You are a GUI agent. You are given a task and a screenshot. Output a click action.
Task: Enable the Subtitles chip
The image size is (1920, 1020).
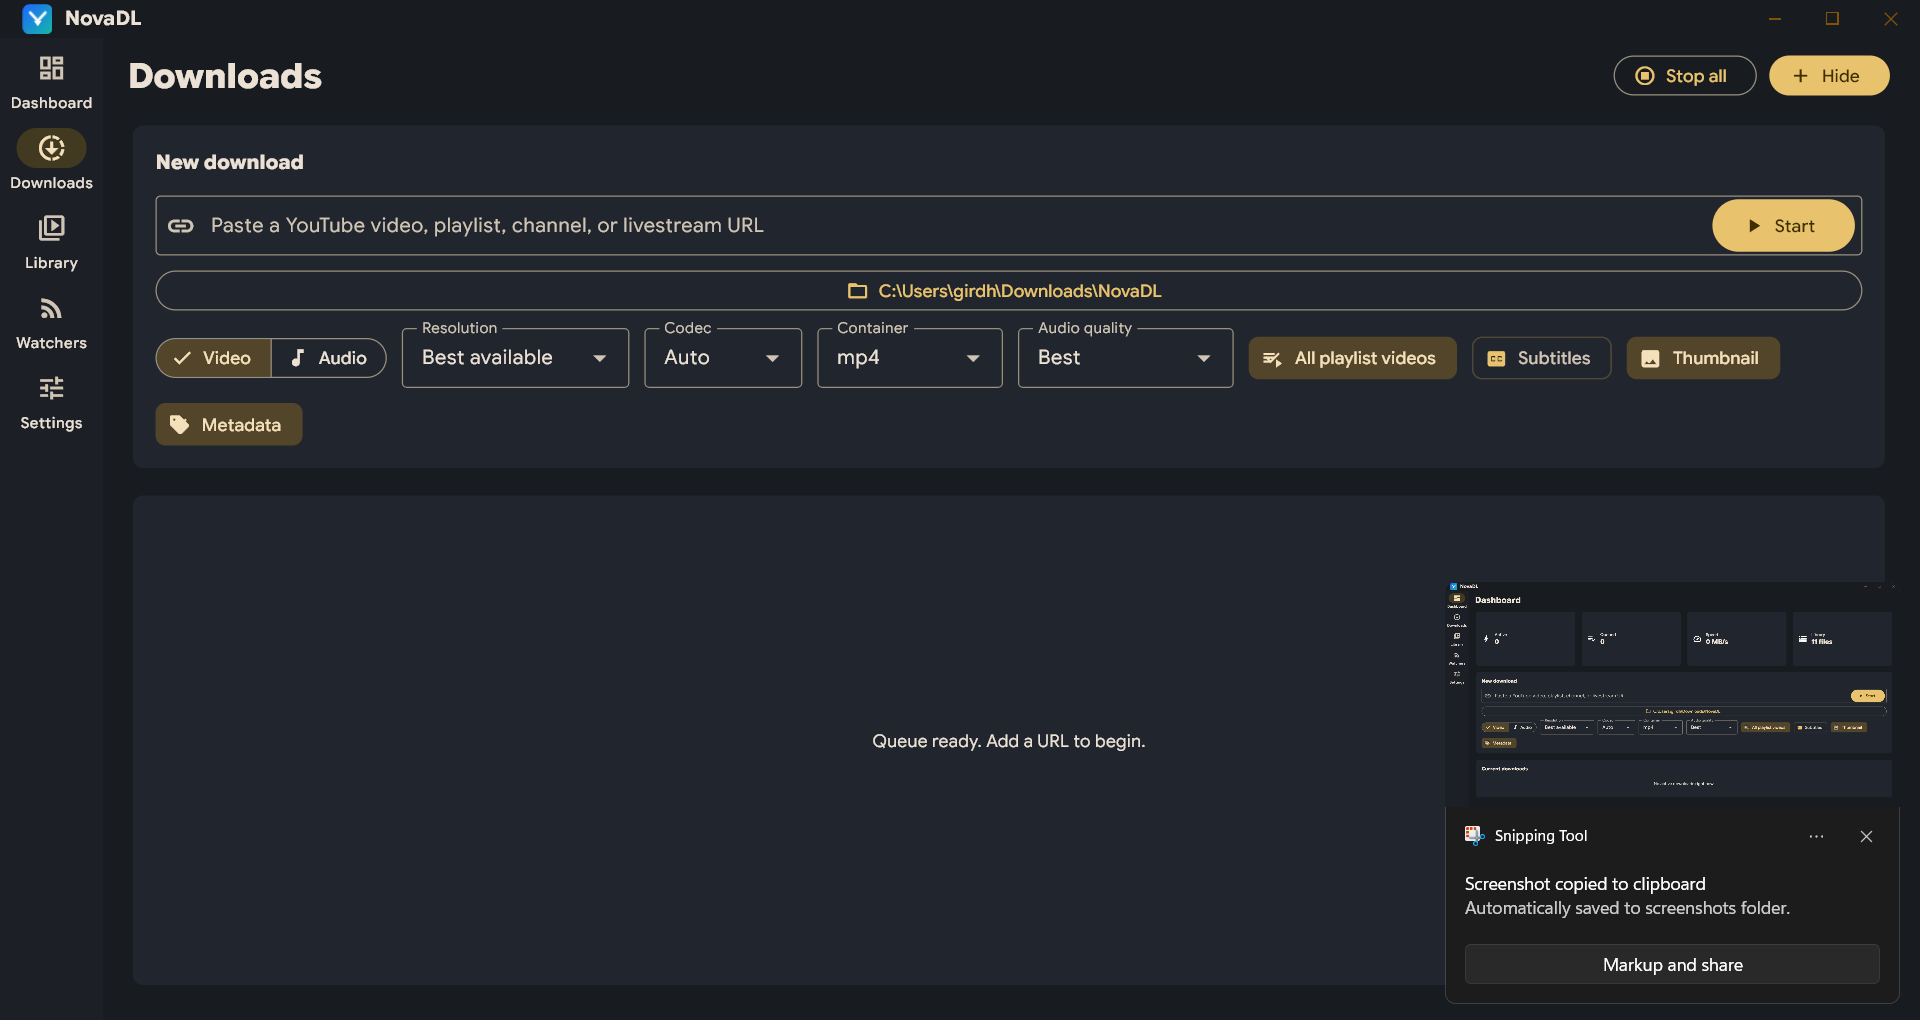(1541, 358)
